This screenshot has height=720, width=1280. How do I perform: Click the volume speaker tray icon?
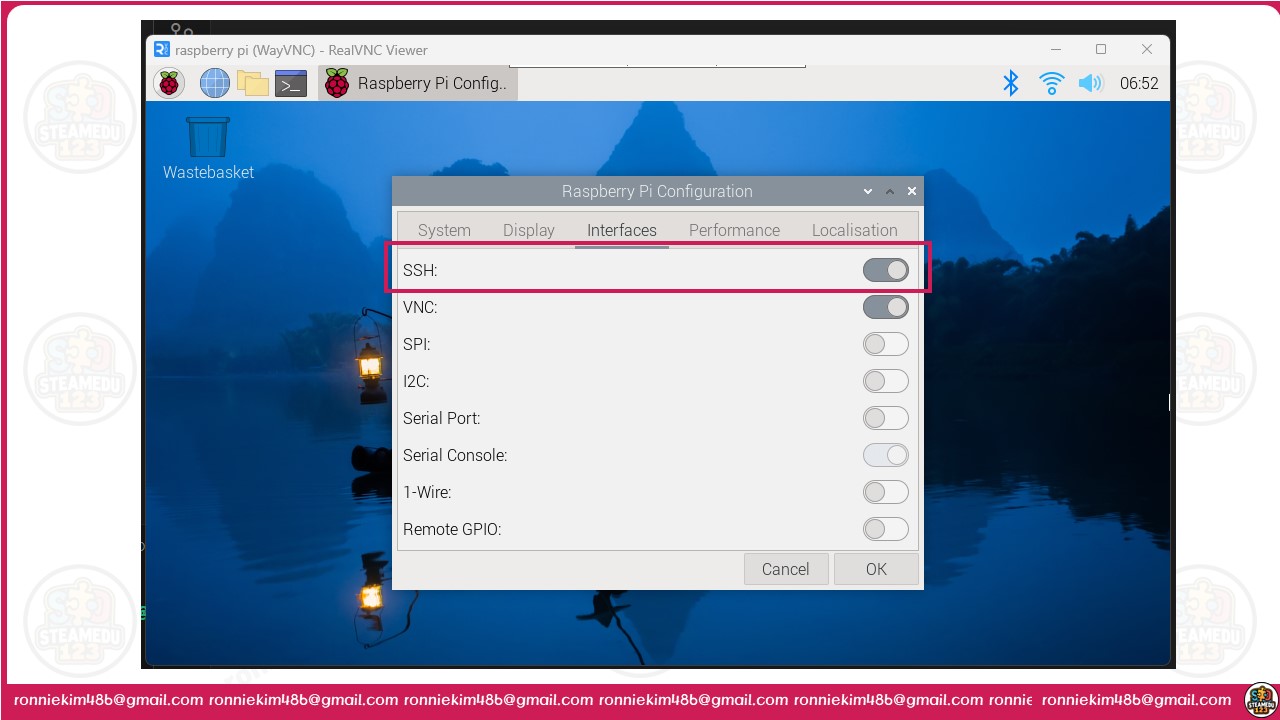point(1090,83)
